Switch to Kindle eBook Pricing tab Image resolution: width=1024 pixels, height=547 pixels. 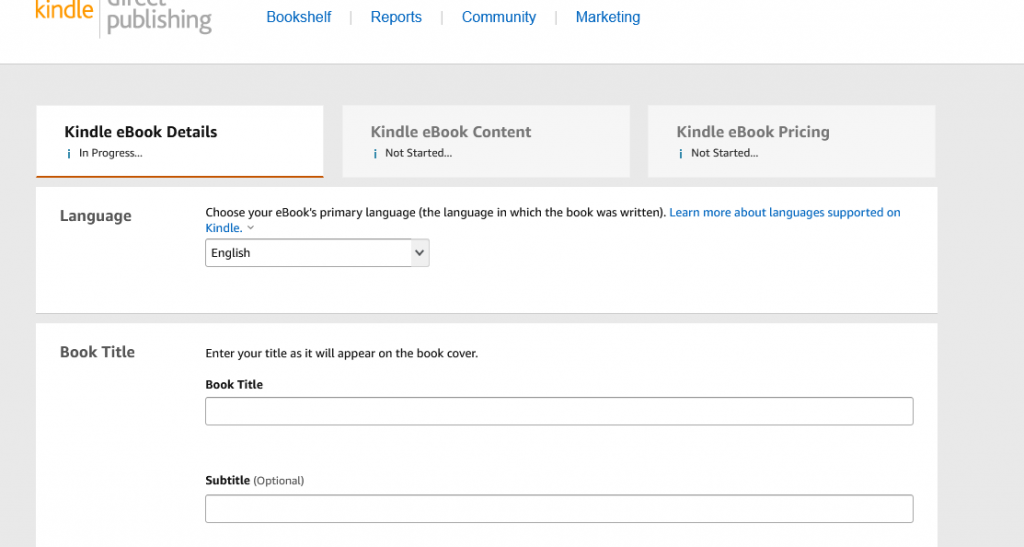click(x=792, y=141)
